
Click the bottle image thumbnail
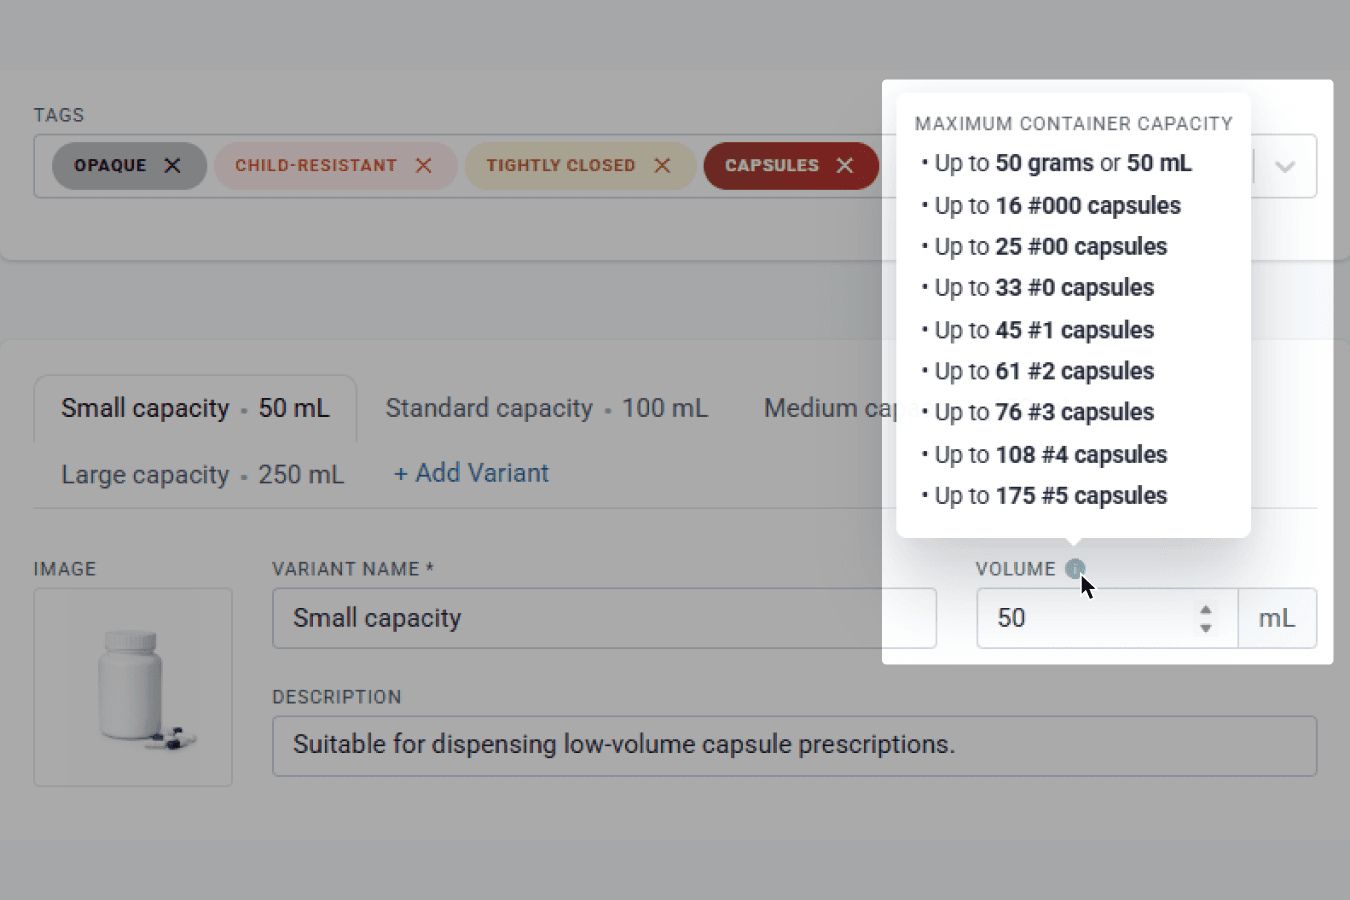click(x=133, y=687)
